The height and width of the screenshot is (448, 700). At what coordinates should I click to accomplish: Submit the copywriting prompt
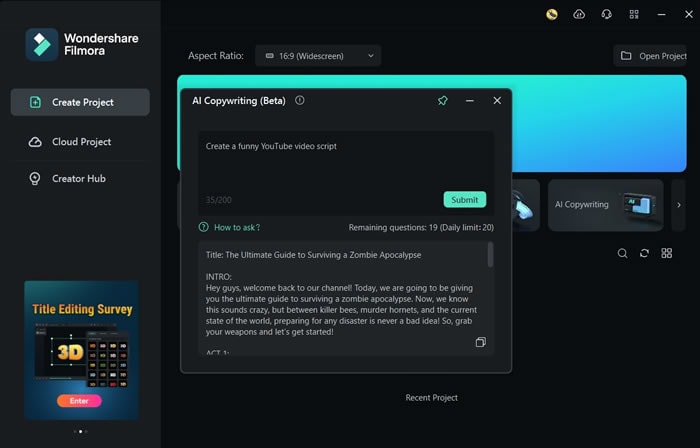[x=465, y=199]
